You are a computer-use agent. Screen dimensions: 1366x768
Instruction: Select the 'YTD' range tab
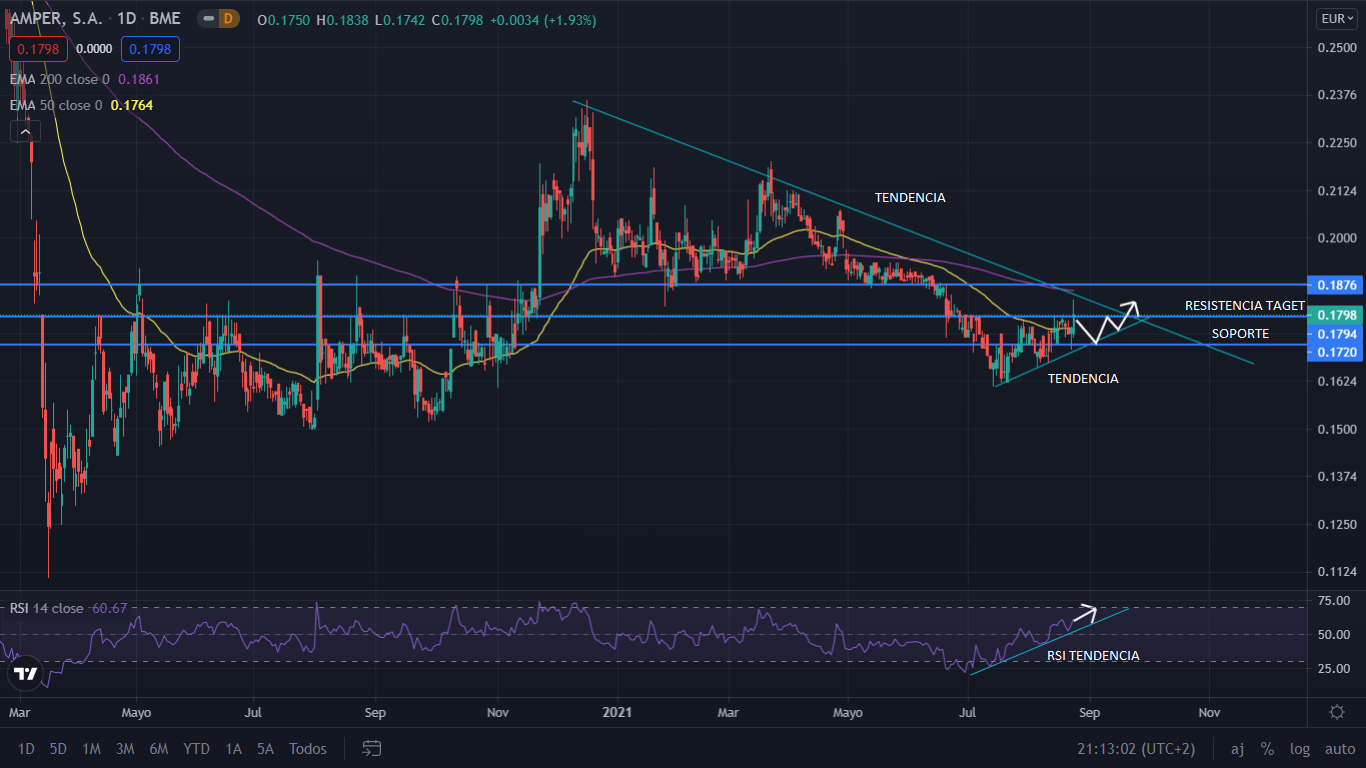tap(196, 748)
